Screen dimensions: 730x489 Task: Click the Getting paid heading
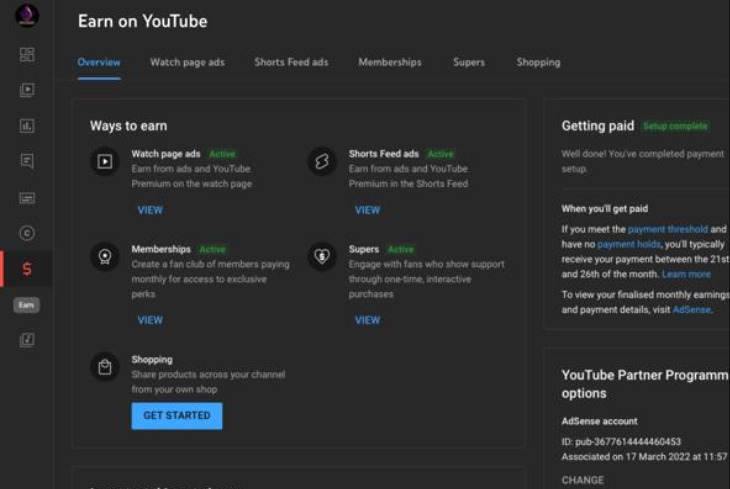tap(598, 126)
